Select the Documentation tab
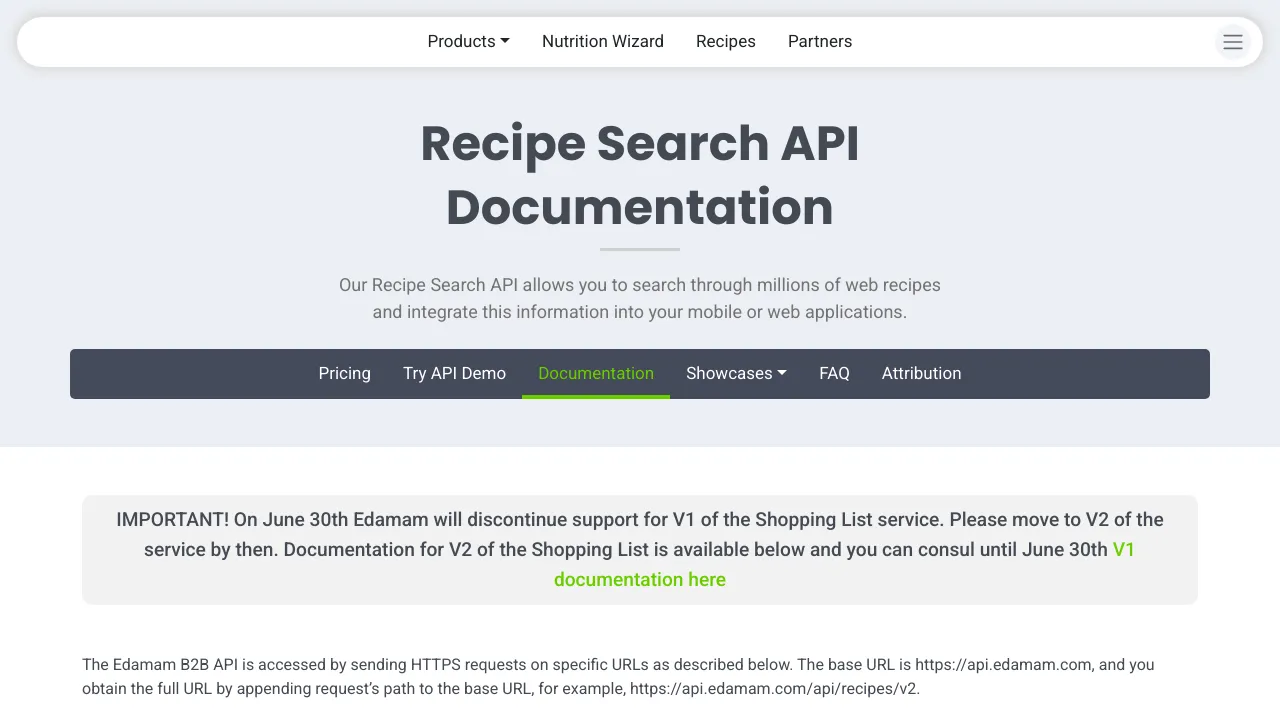Viewport: 1280px width, 720px height. (596, 373)
